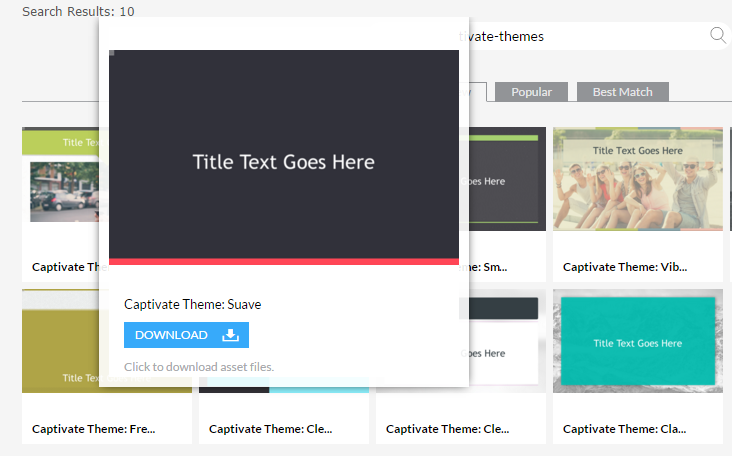Viewport: 732px width, 456px height.
Task: Switch to the Popular tab
Action: coord(531,92)
